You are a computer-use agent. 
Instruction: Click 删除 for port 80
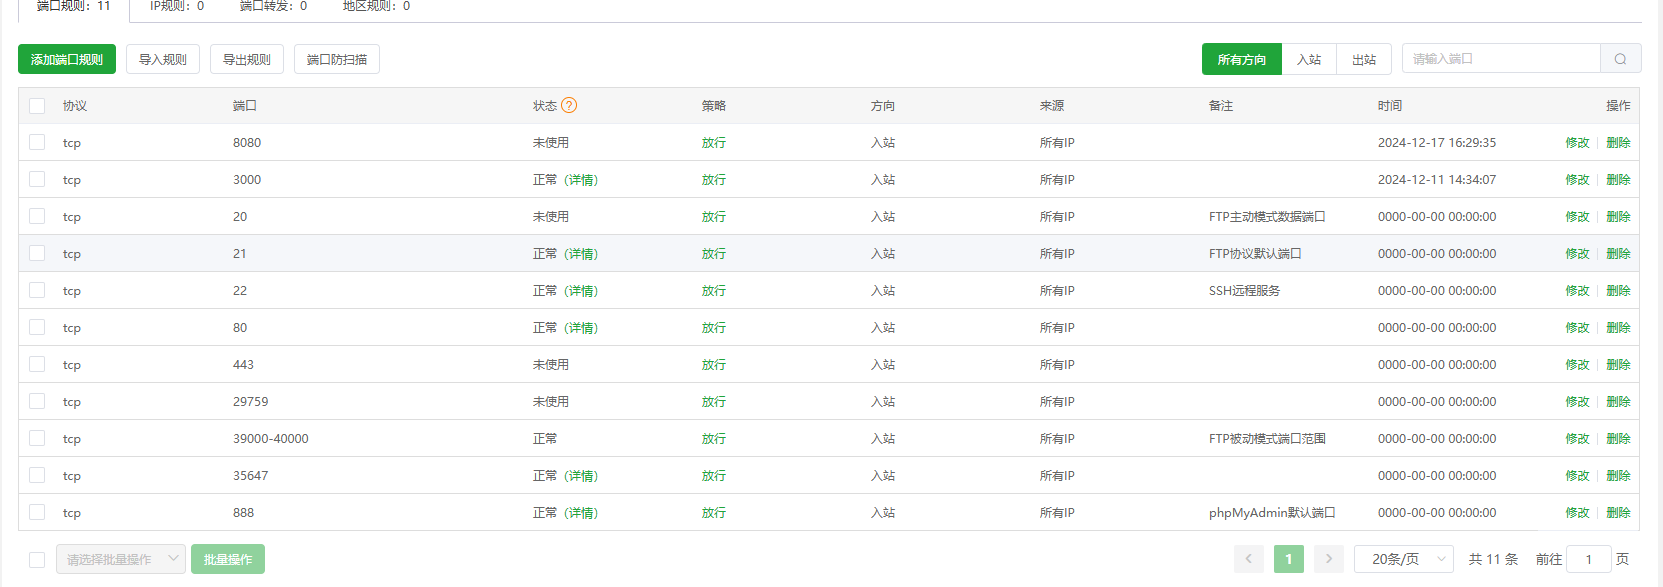(x=1618, y=328)
